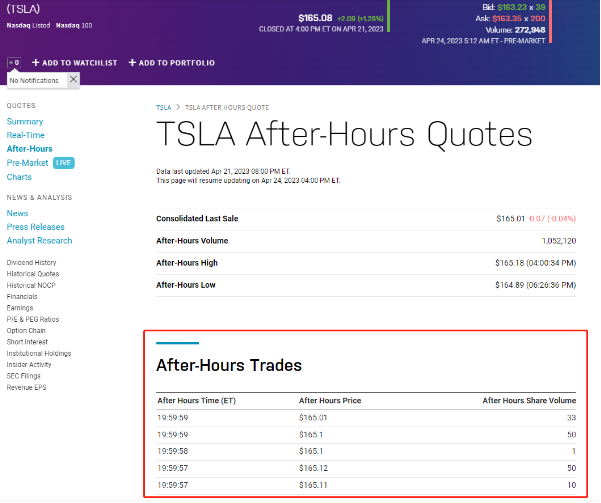Open the Summary quotes page
The image size is (601, 503).
pos(25,121)
